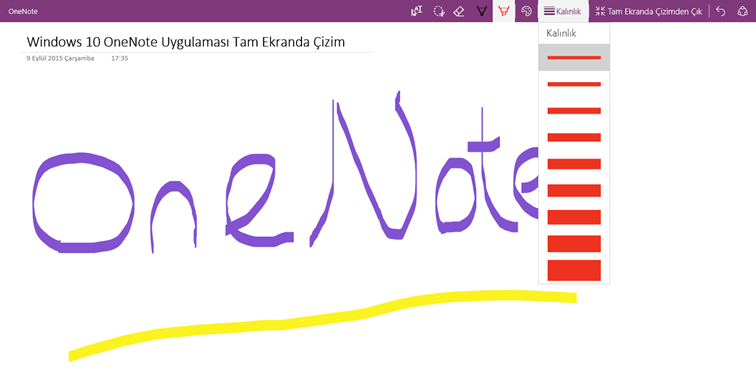The height and width of the screenshot is (389, 756).
Task: Click the 9 Eylül 2015 date stamp
Action: (60, 58)
